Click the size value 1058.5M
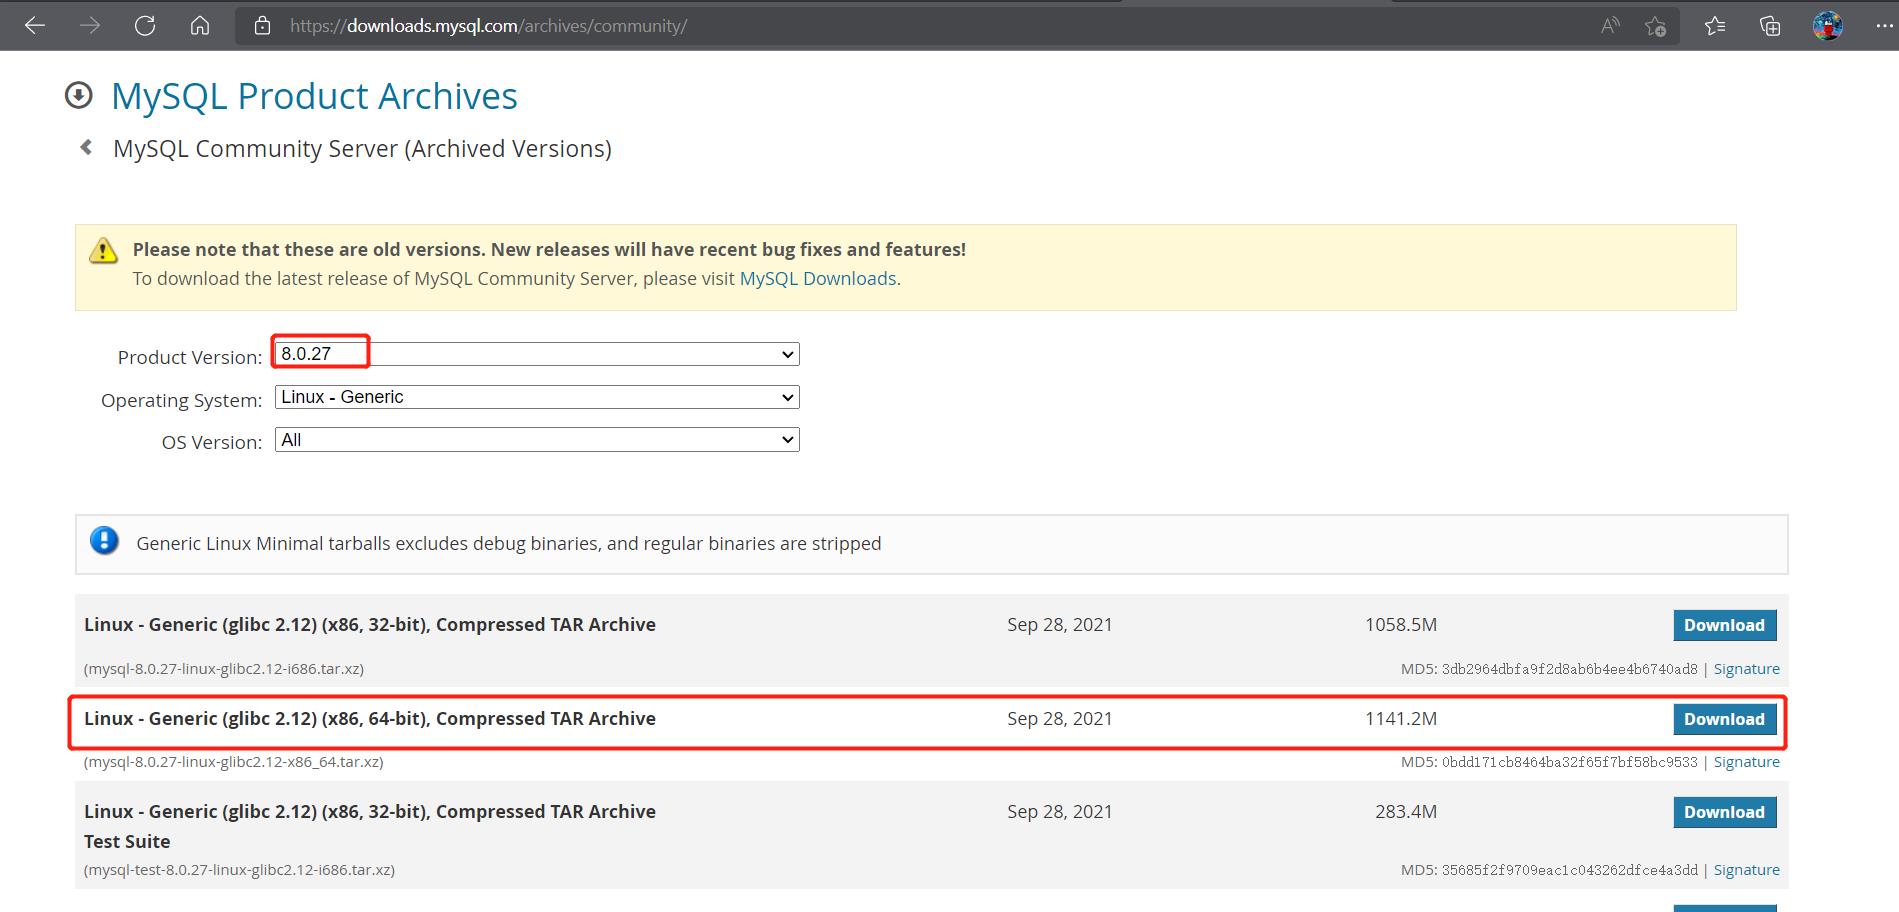The height and width of the screenshot is (912, 1899). point(1400,625)
